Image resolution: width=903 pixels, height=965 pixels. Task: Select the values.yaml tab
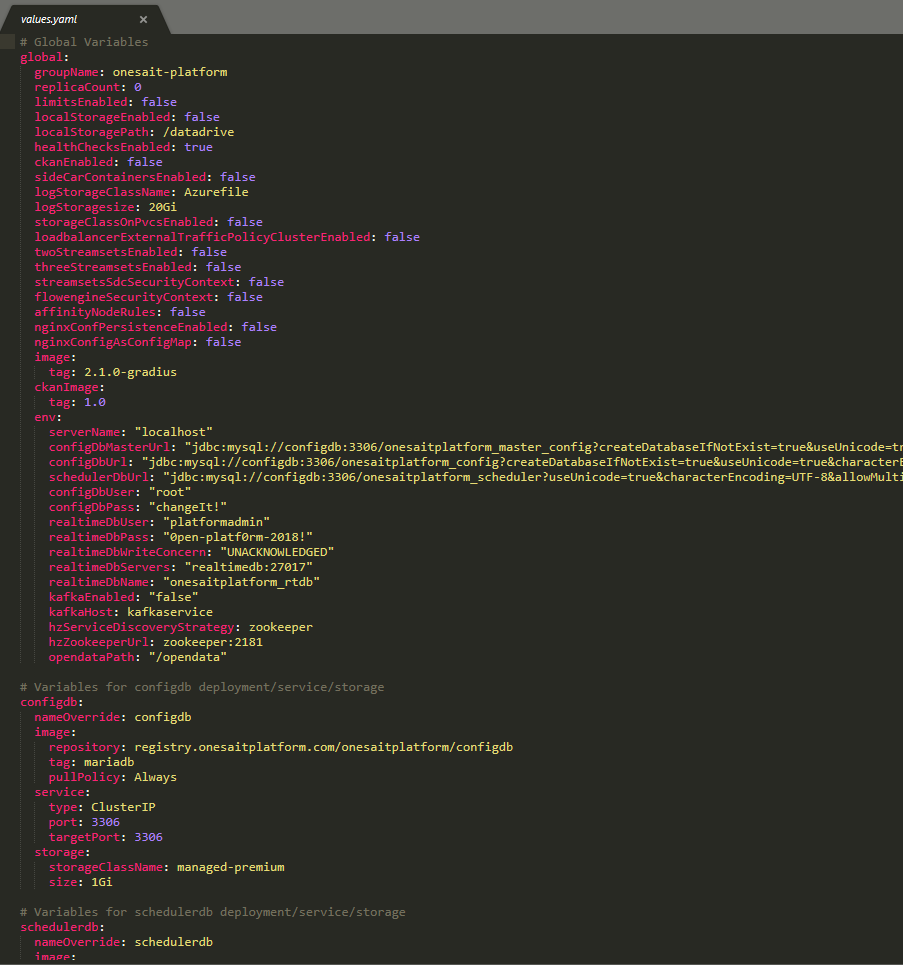pos(84,19)
